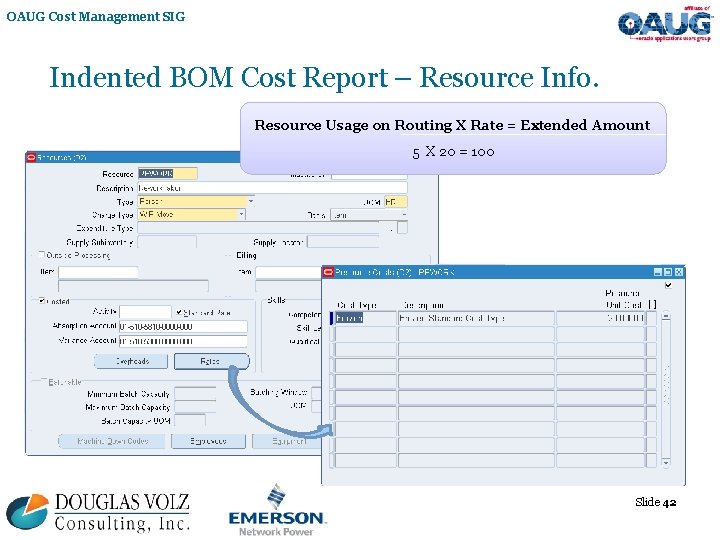The width and height of the screenshot is (720, 540).
Task: Select the Frozen cost type cell
Action: click(x=365, y=318)
